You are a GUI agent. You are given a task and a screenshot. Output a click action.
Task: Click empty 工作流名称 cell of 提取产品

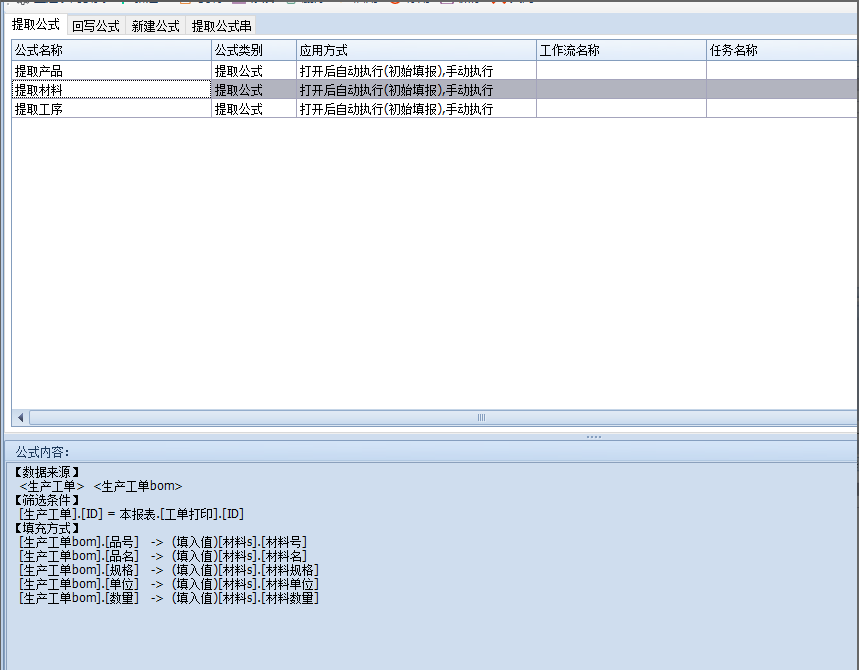[x=620, y=71]
